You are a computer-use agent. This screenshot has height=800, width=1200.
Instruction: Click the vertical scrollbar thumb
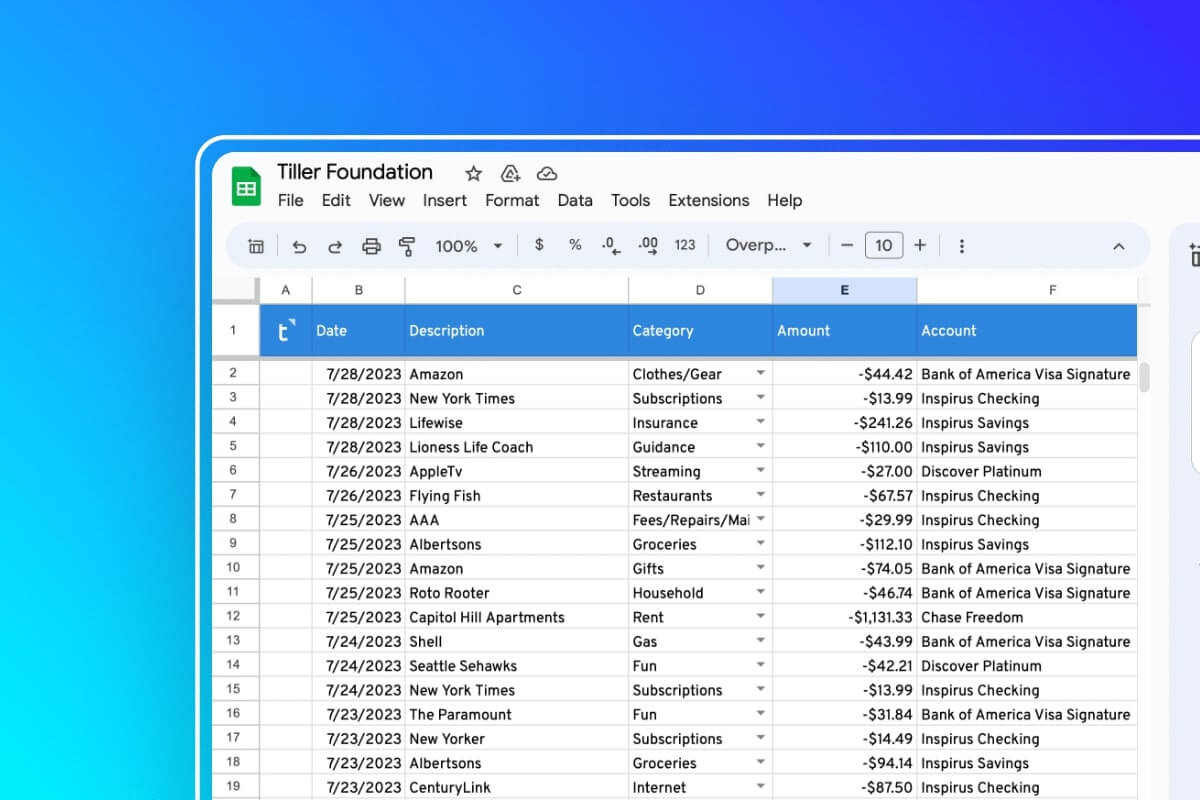[1144, 377]
